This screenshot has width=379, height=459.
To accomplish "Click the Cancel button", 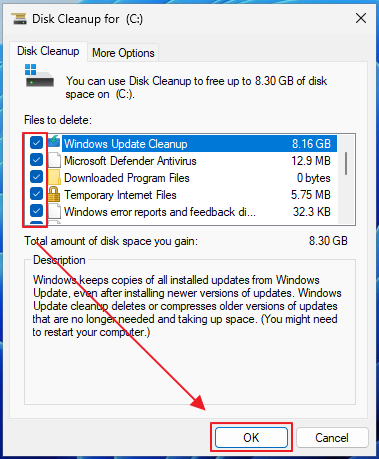I will pos(332,437).
